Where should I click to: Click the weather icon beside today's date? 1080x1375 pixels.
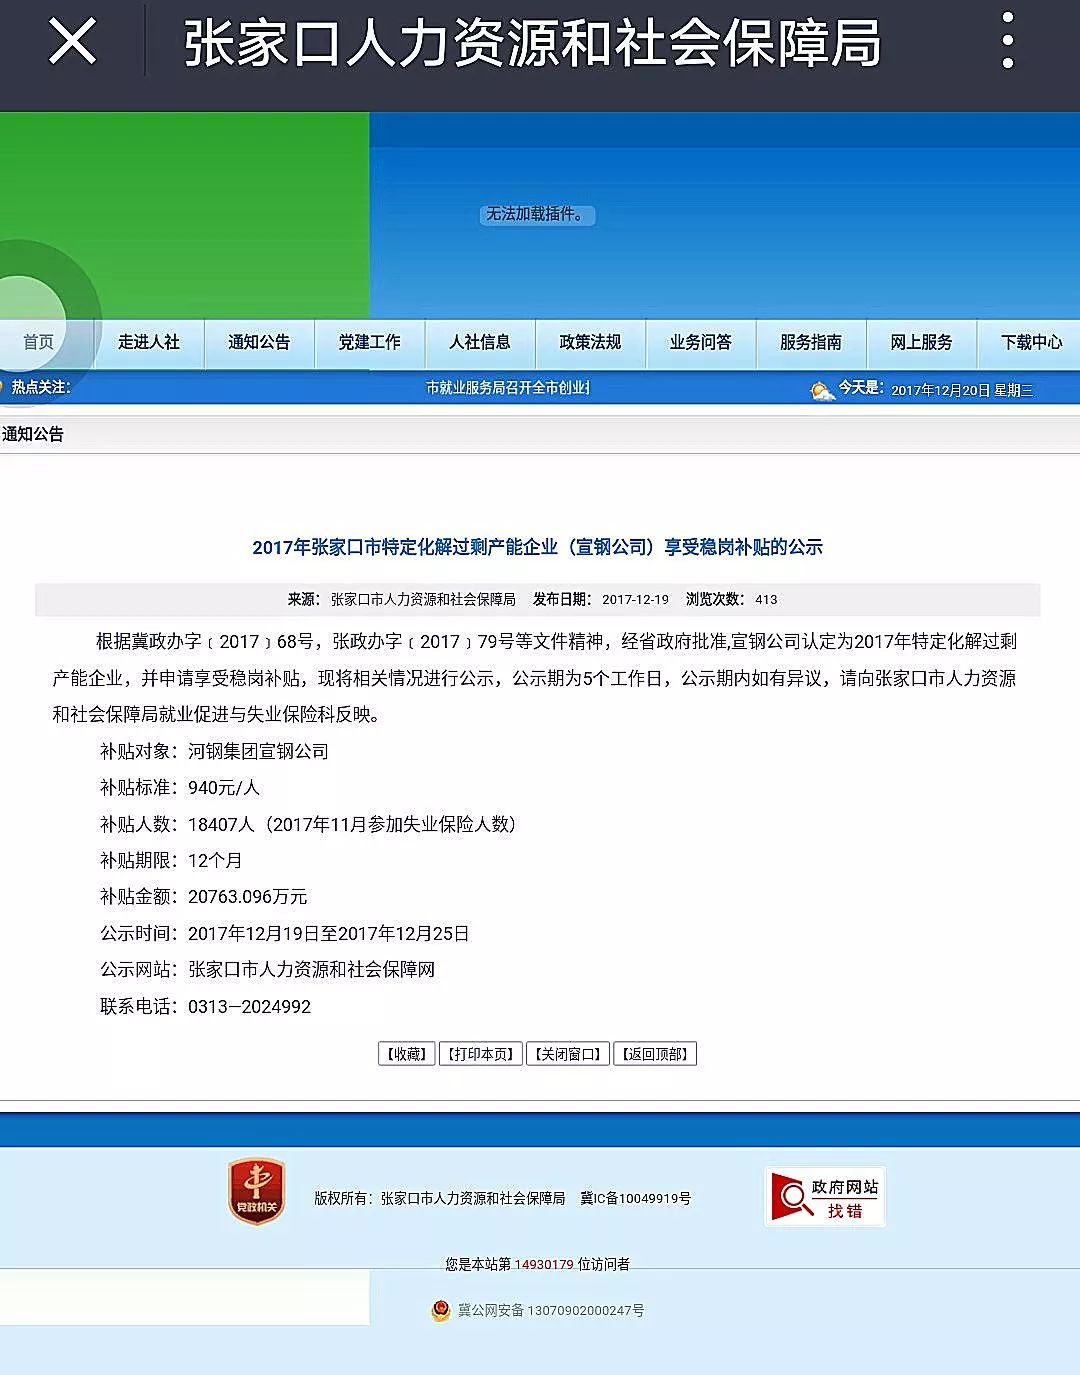[x=822, y=390]
